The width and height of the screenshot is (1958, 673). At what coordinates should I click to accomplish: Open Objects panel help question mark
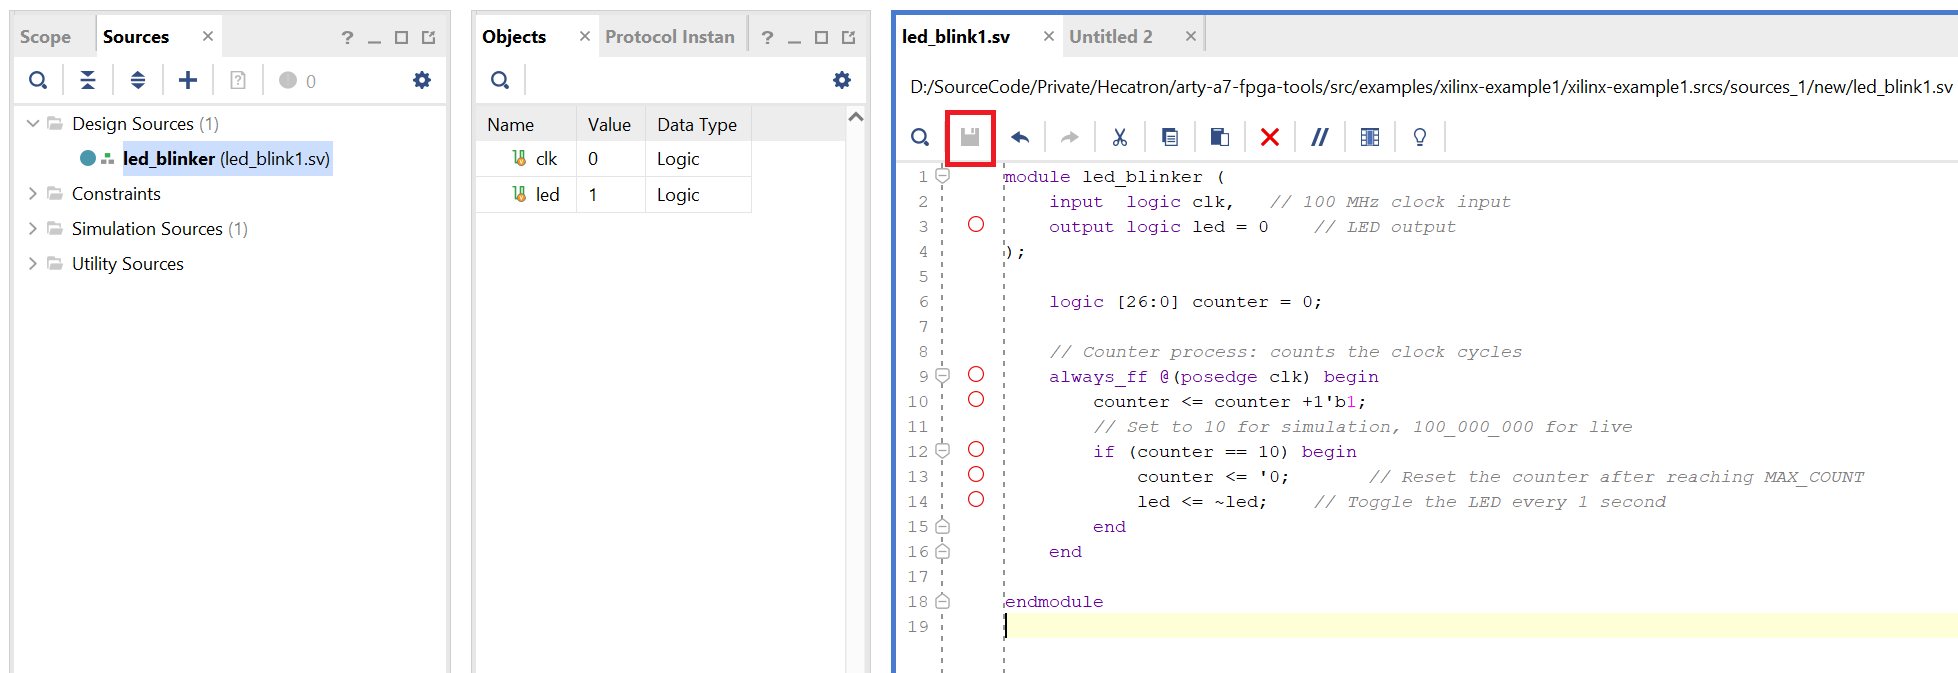(x=767, y=37)
